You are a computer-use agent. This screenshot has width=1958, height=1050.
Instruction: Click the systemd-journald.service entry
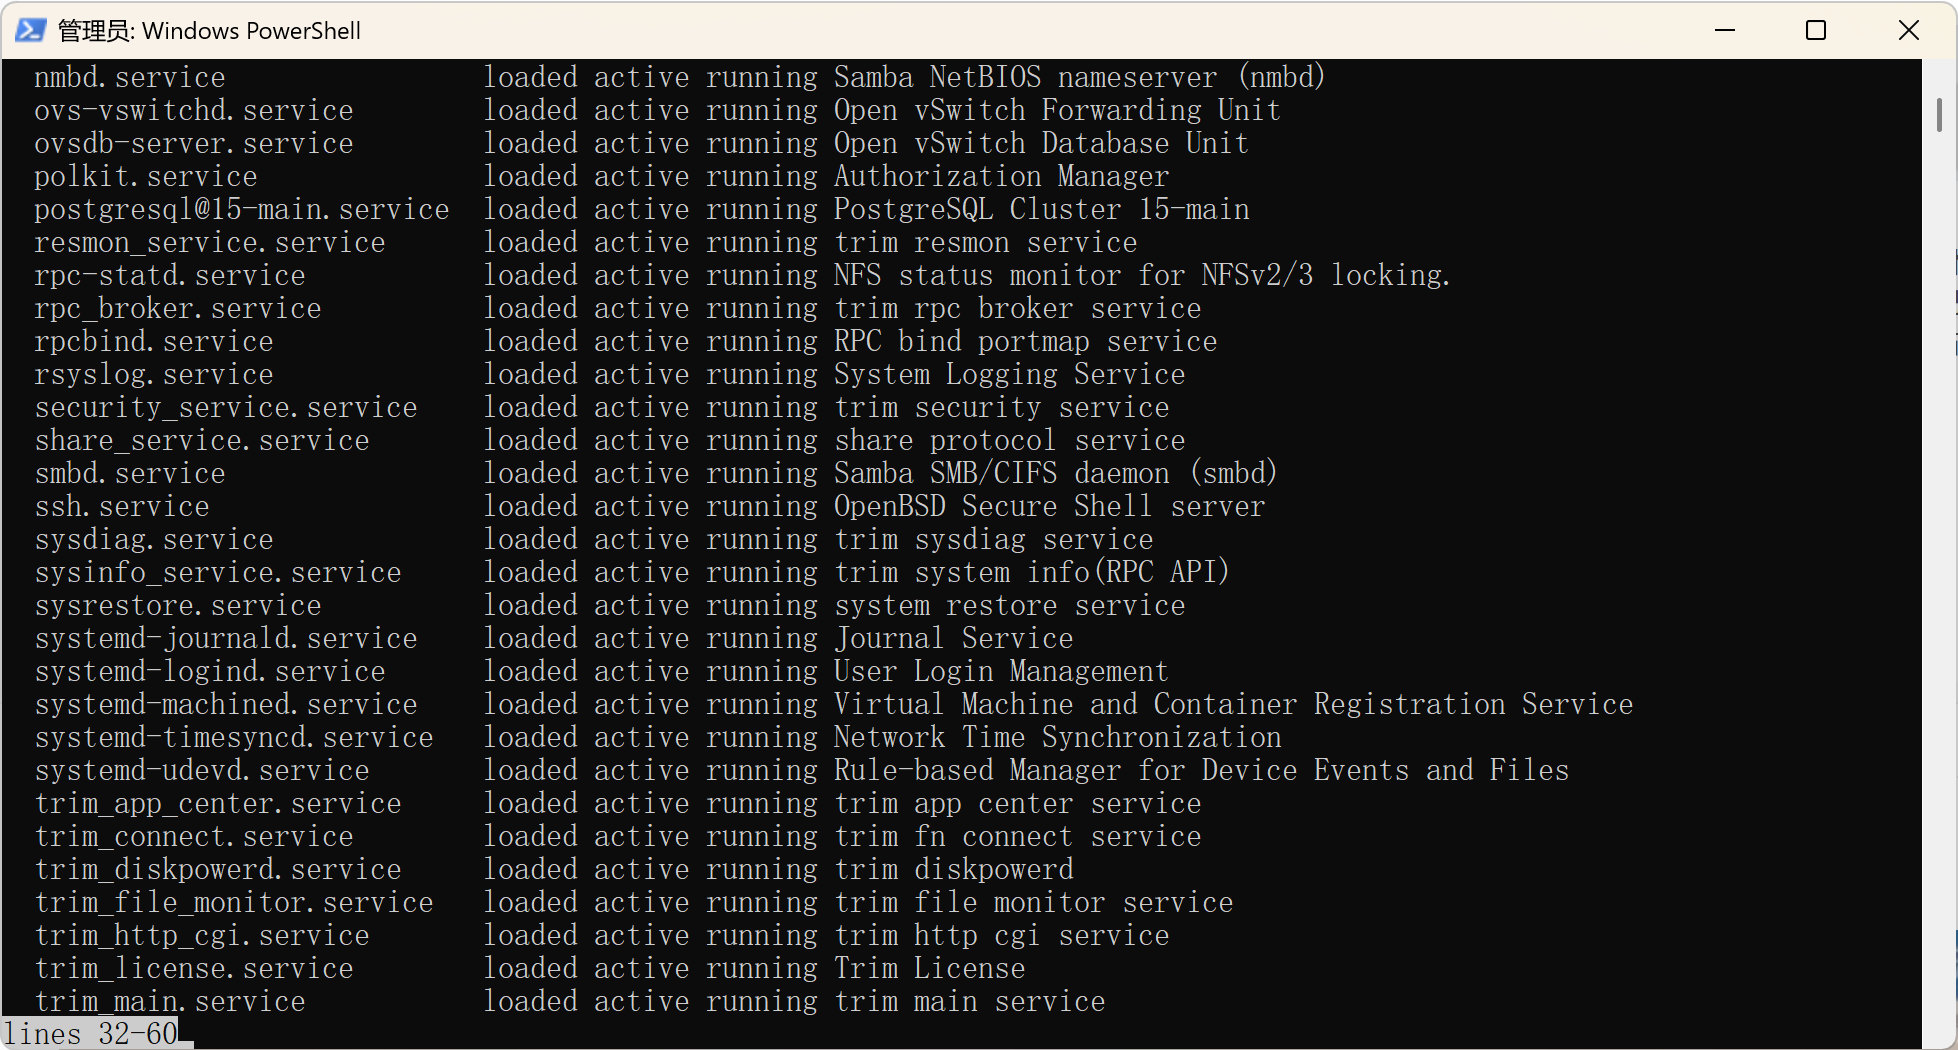226,639
